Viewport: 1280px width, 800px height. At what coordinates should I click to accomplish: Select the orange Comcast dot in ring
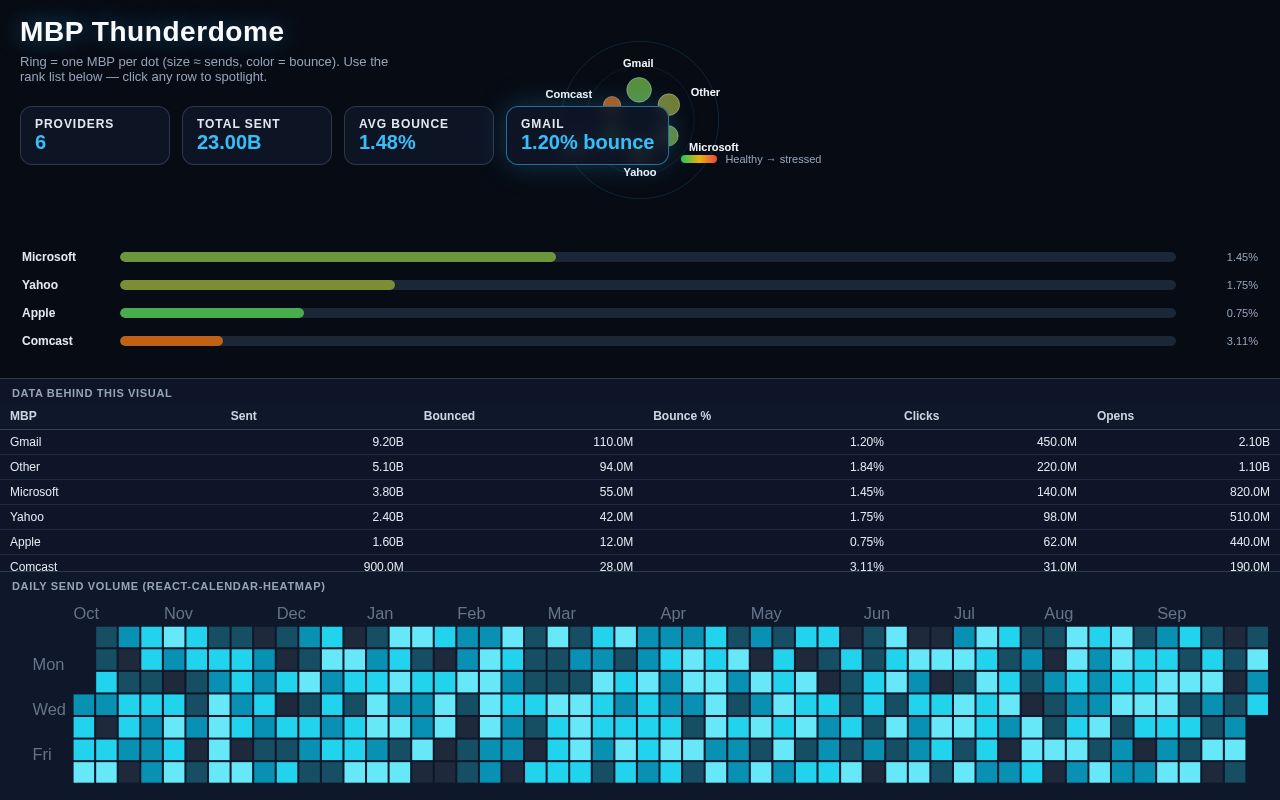pyautogui.click(x=612, y=104)
